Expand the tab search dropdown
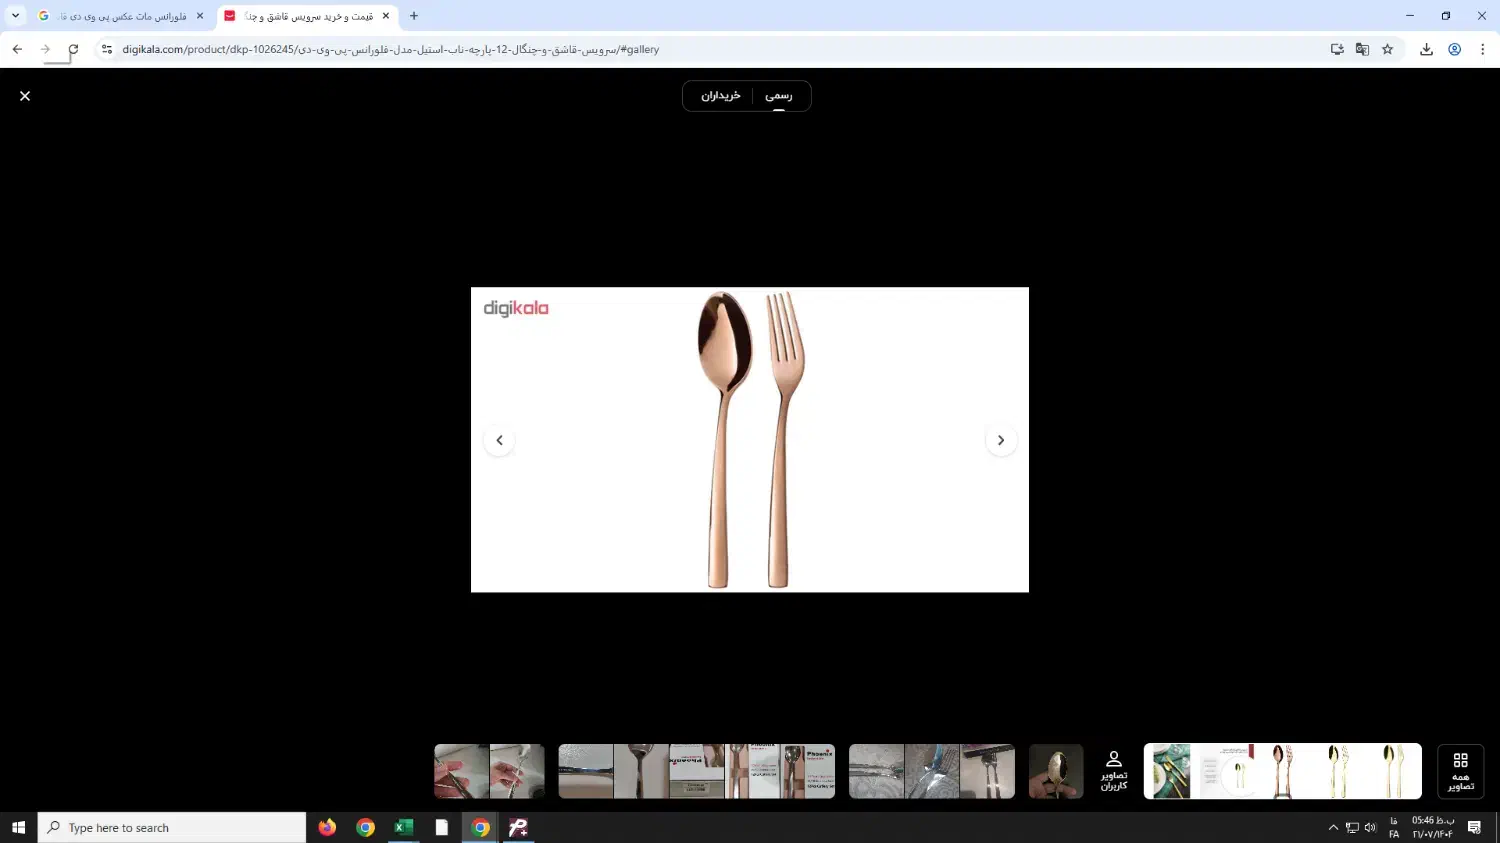 click(15, 16)
